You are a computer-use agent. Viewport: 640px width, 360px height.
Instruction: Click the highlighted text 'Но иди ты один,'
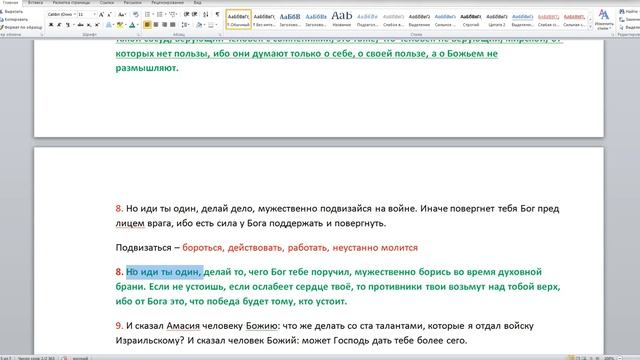pos(164,272)
